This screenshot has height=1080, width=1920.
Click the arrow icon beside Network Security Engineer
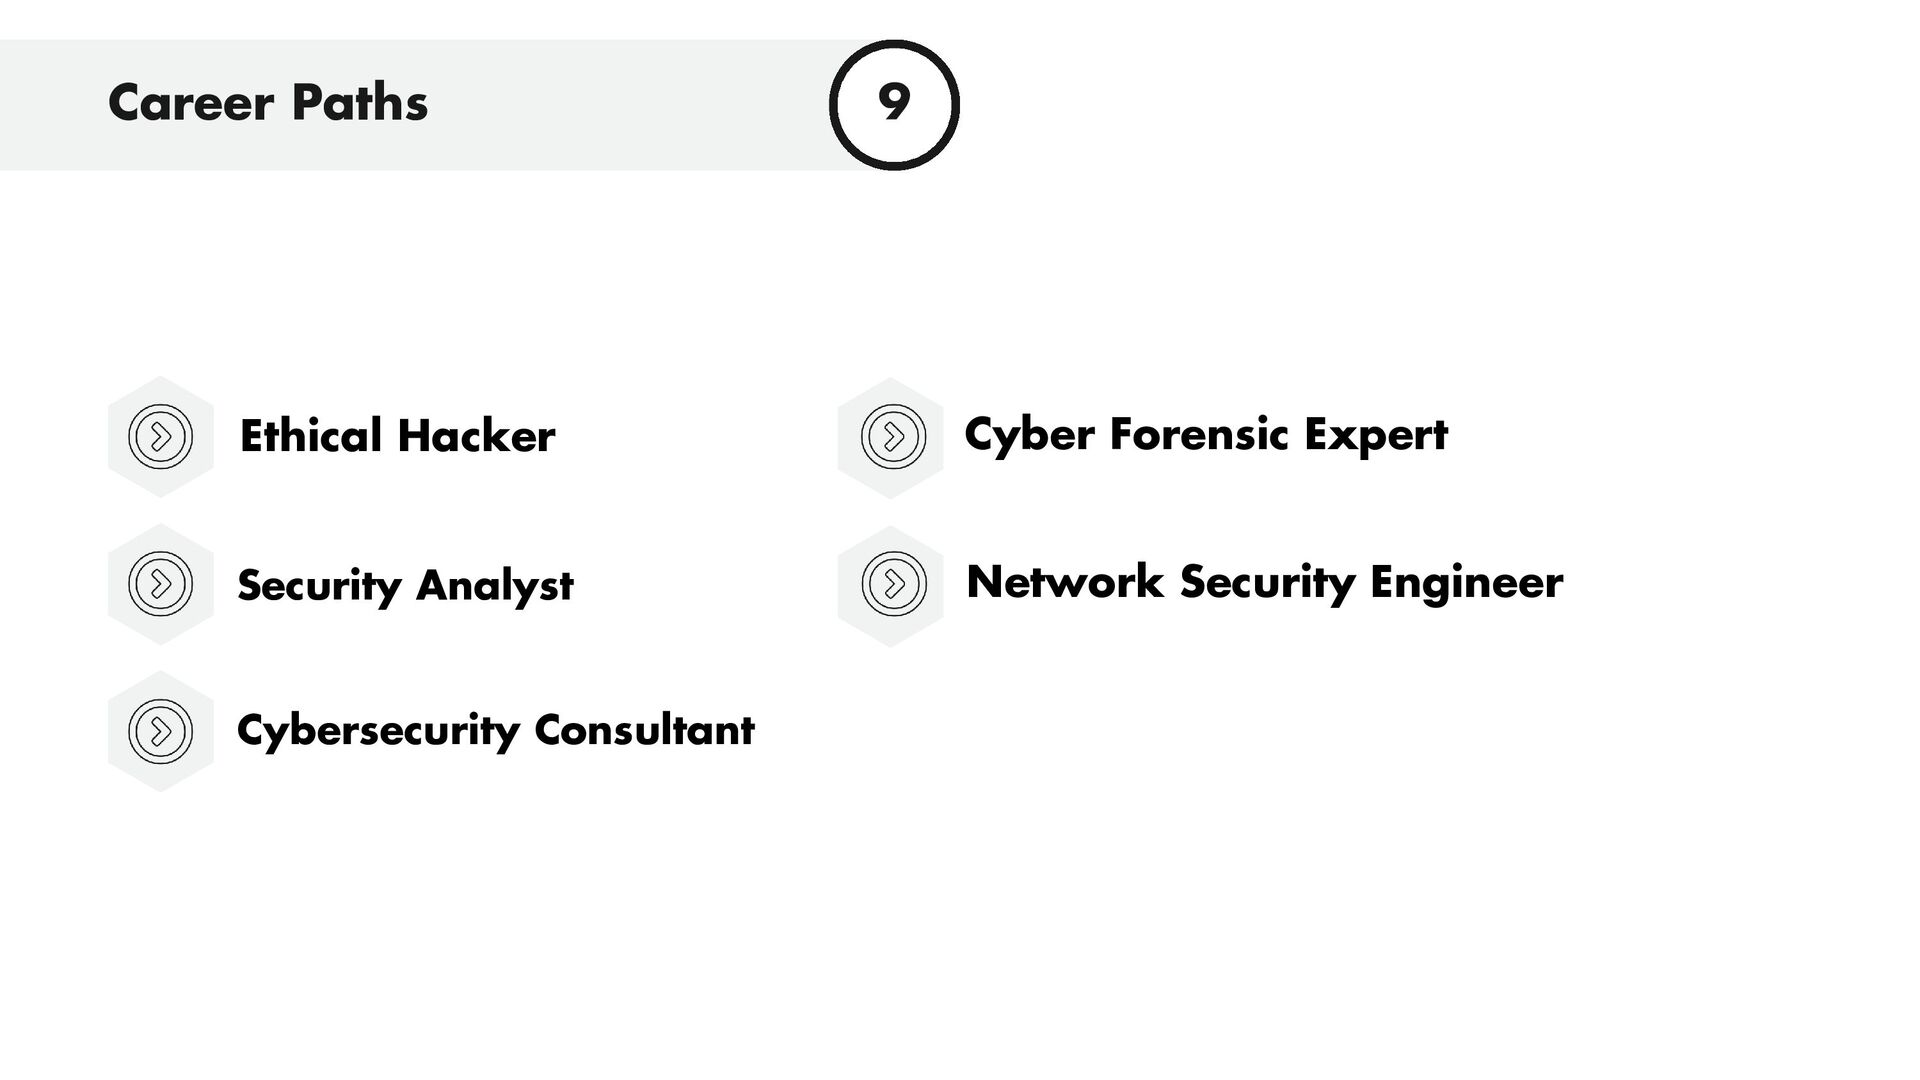click(892, 584)
